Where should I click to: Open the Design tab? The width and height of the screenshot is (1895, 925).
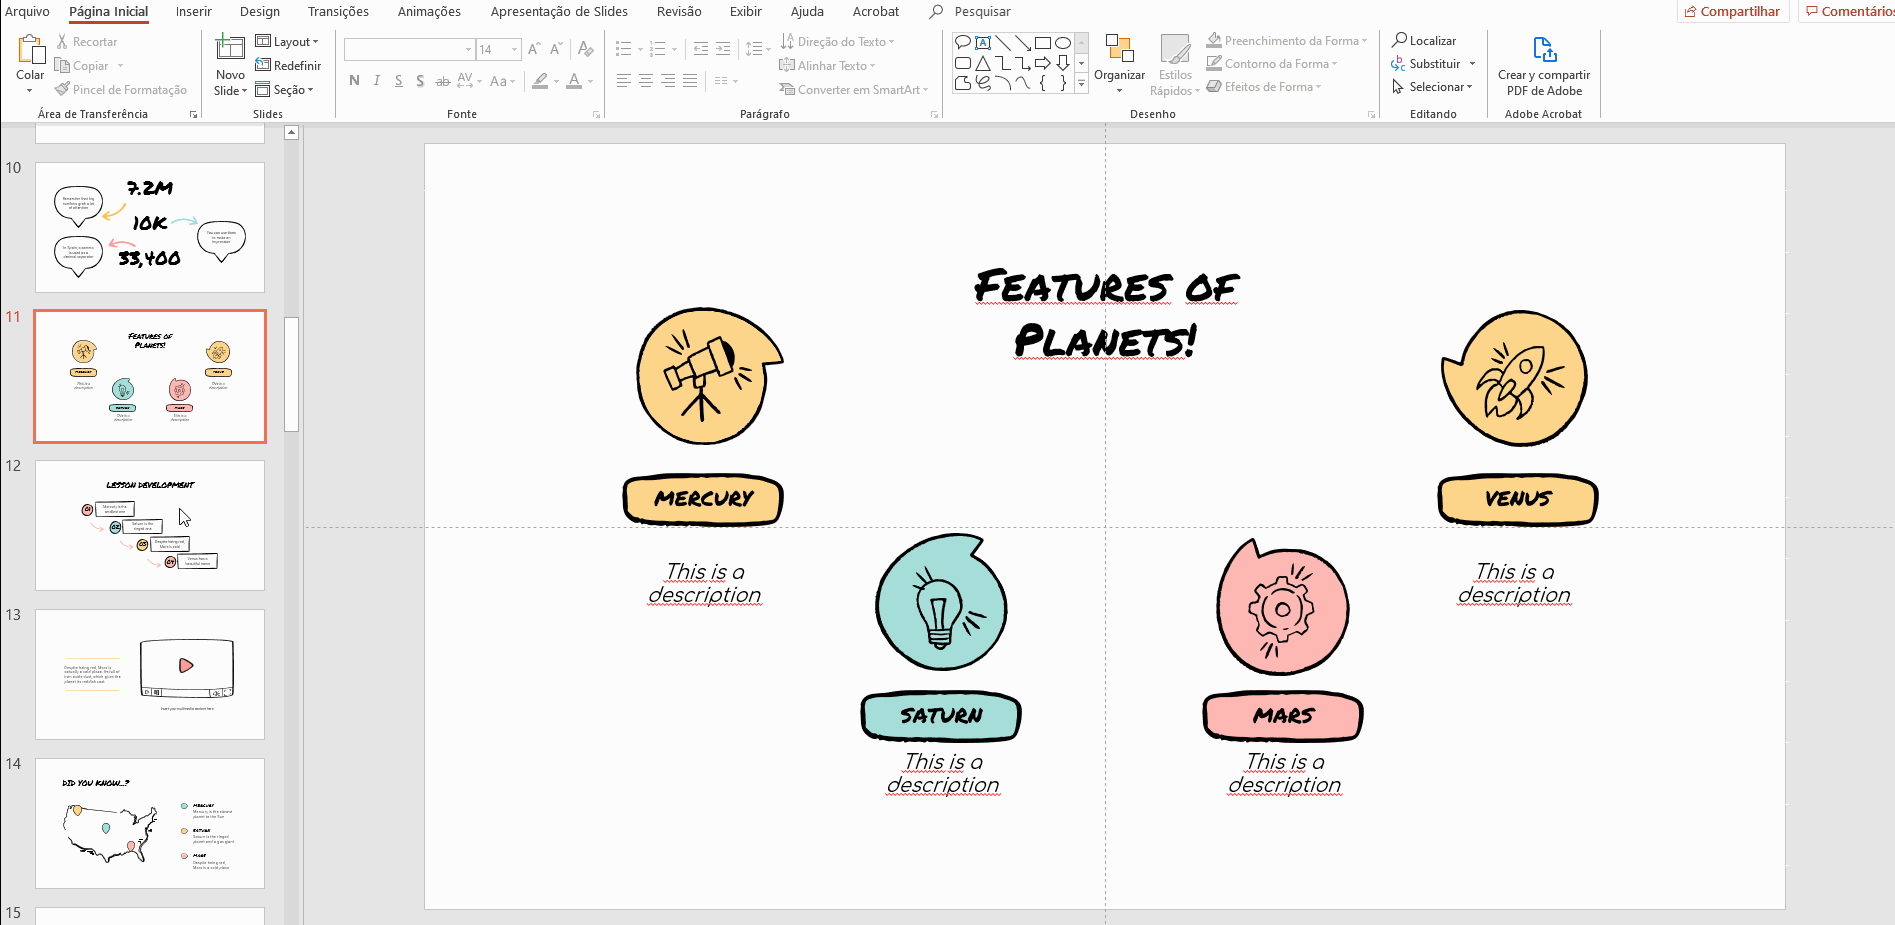[260, 12]
